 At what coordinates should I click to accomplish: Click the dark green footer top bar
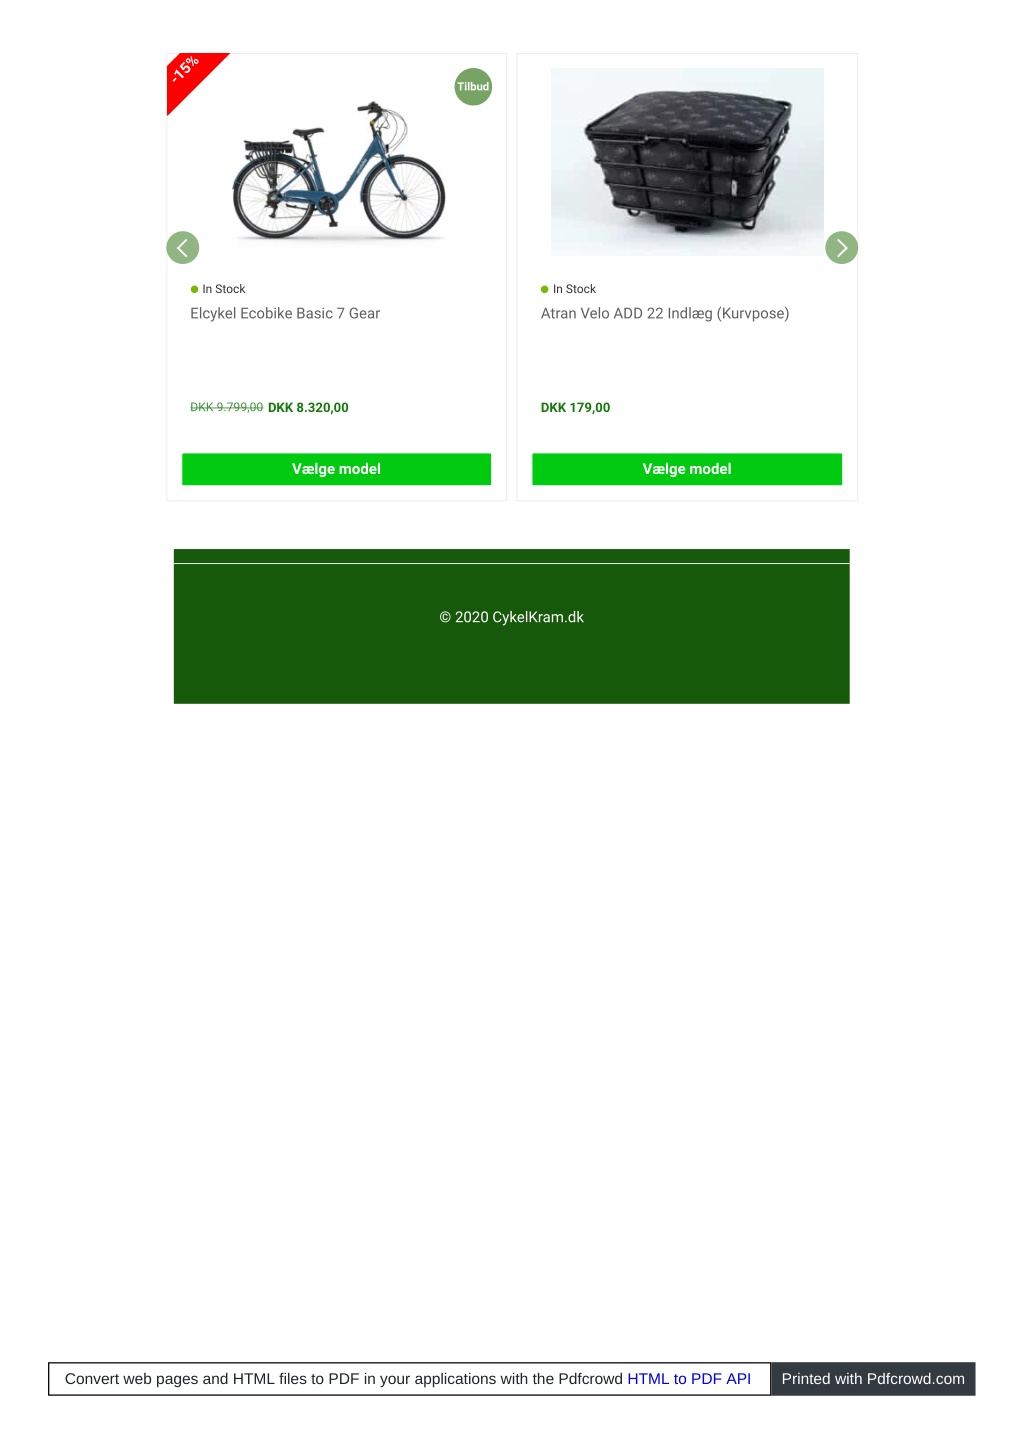511,556
